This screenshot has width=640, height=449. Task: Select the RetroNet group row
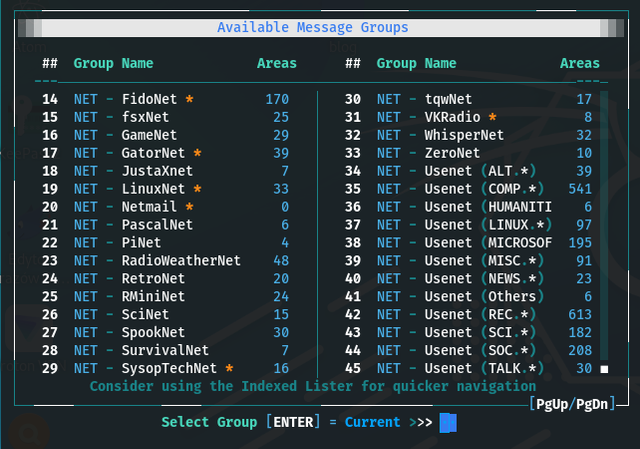[165, 279]
